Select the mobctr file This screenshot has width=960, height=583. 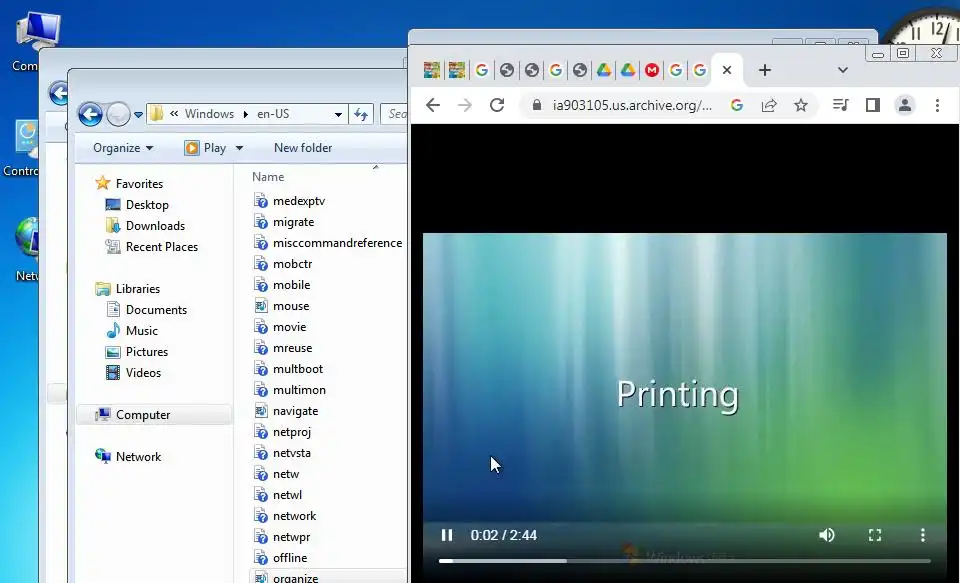coord(292,264)
